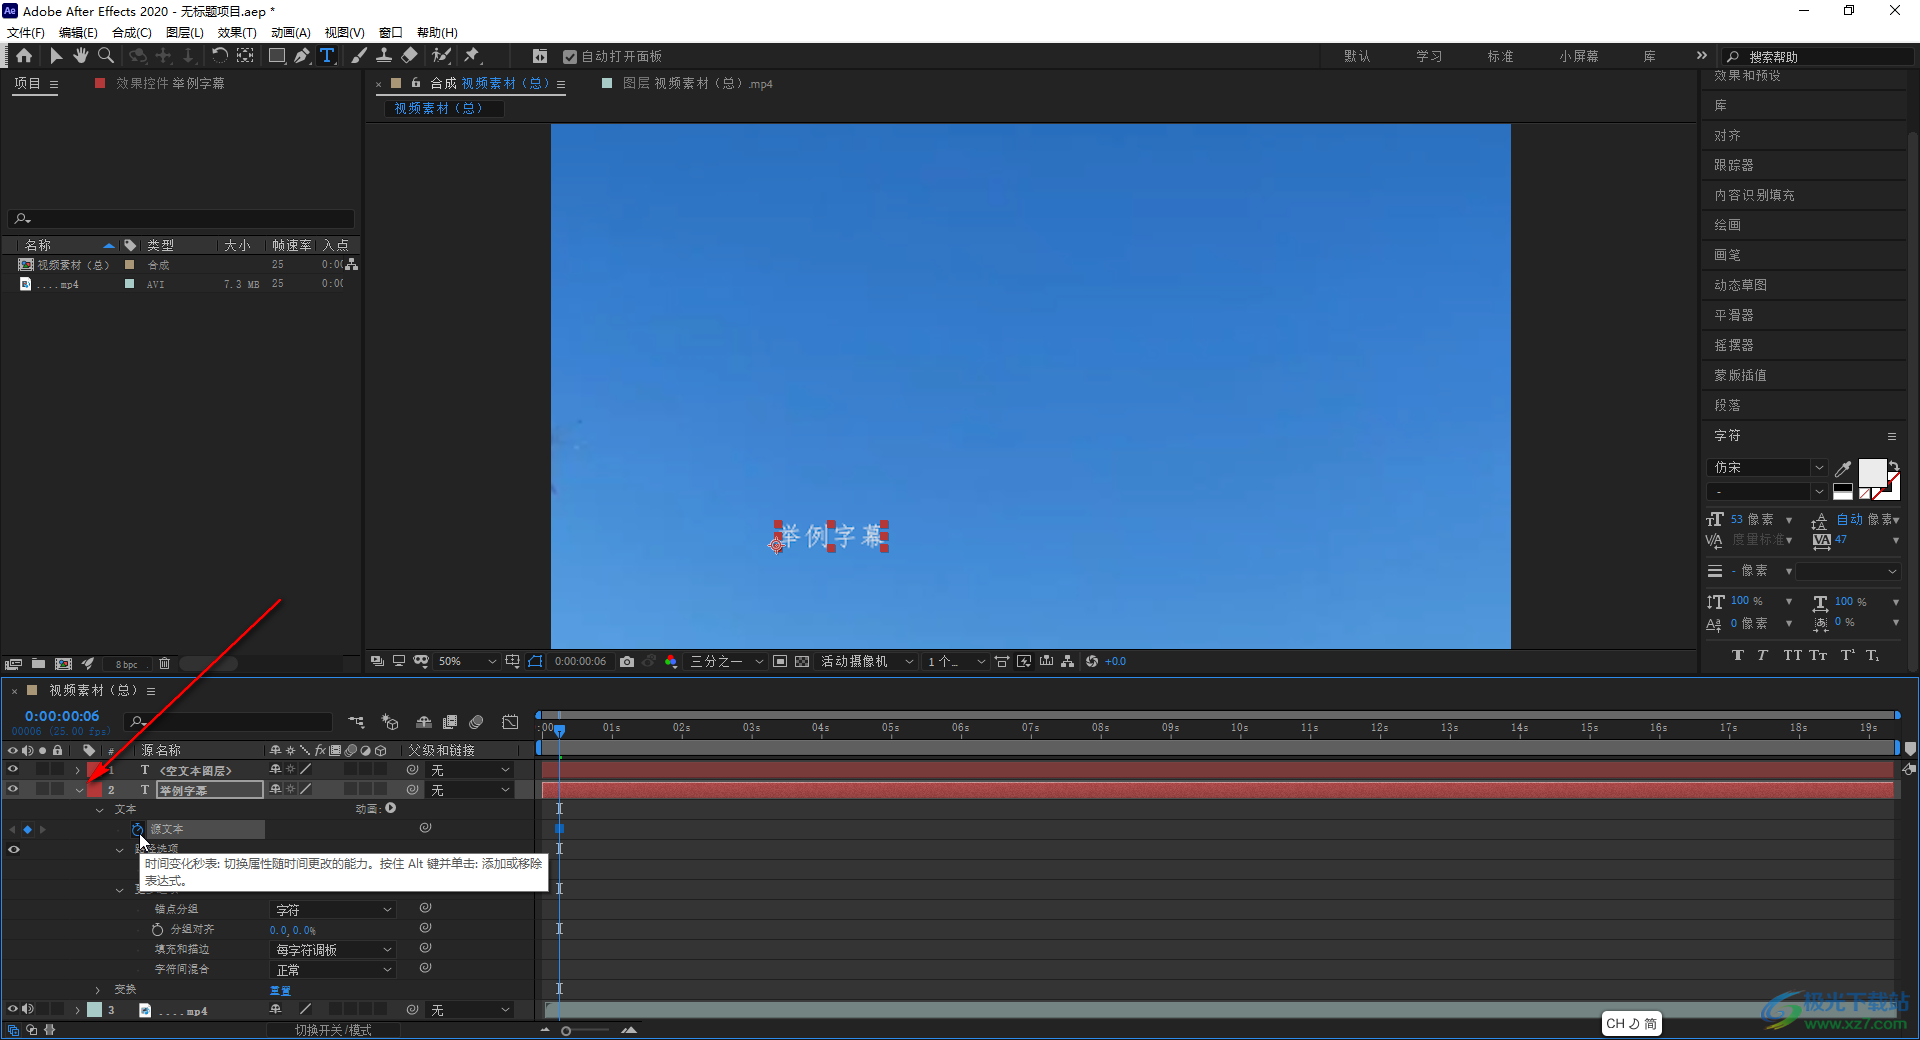Open the 文件(F) menu
Screen dimensions: 1920x1040
tap(26, 33)
